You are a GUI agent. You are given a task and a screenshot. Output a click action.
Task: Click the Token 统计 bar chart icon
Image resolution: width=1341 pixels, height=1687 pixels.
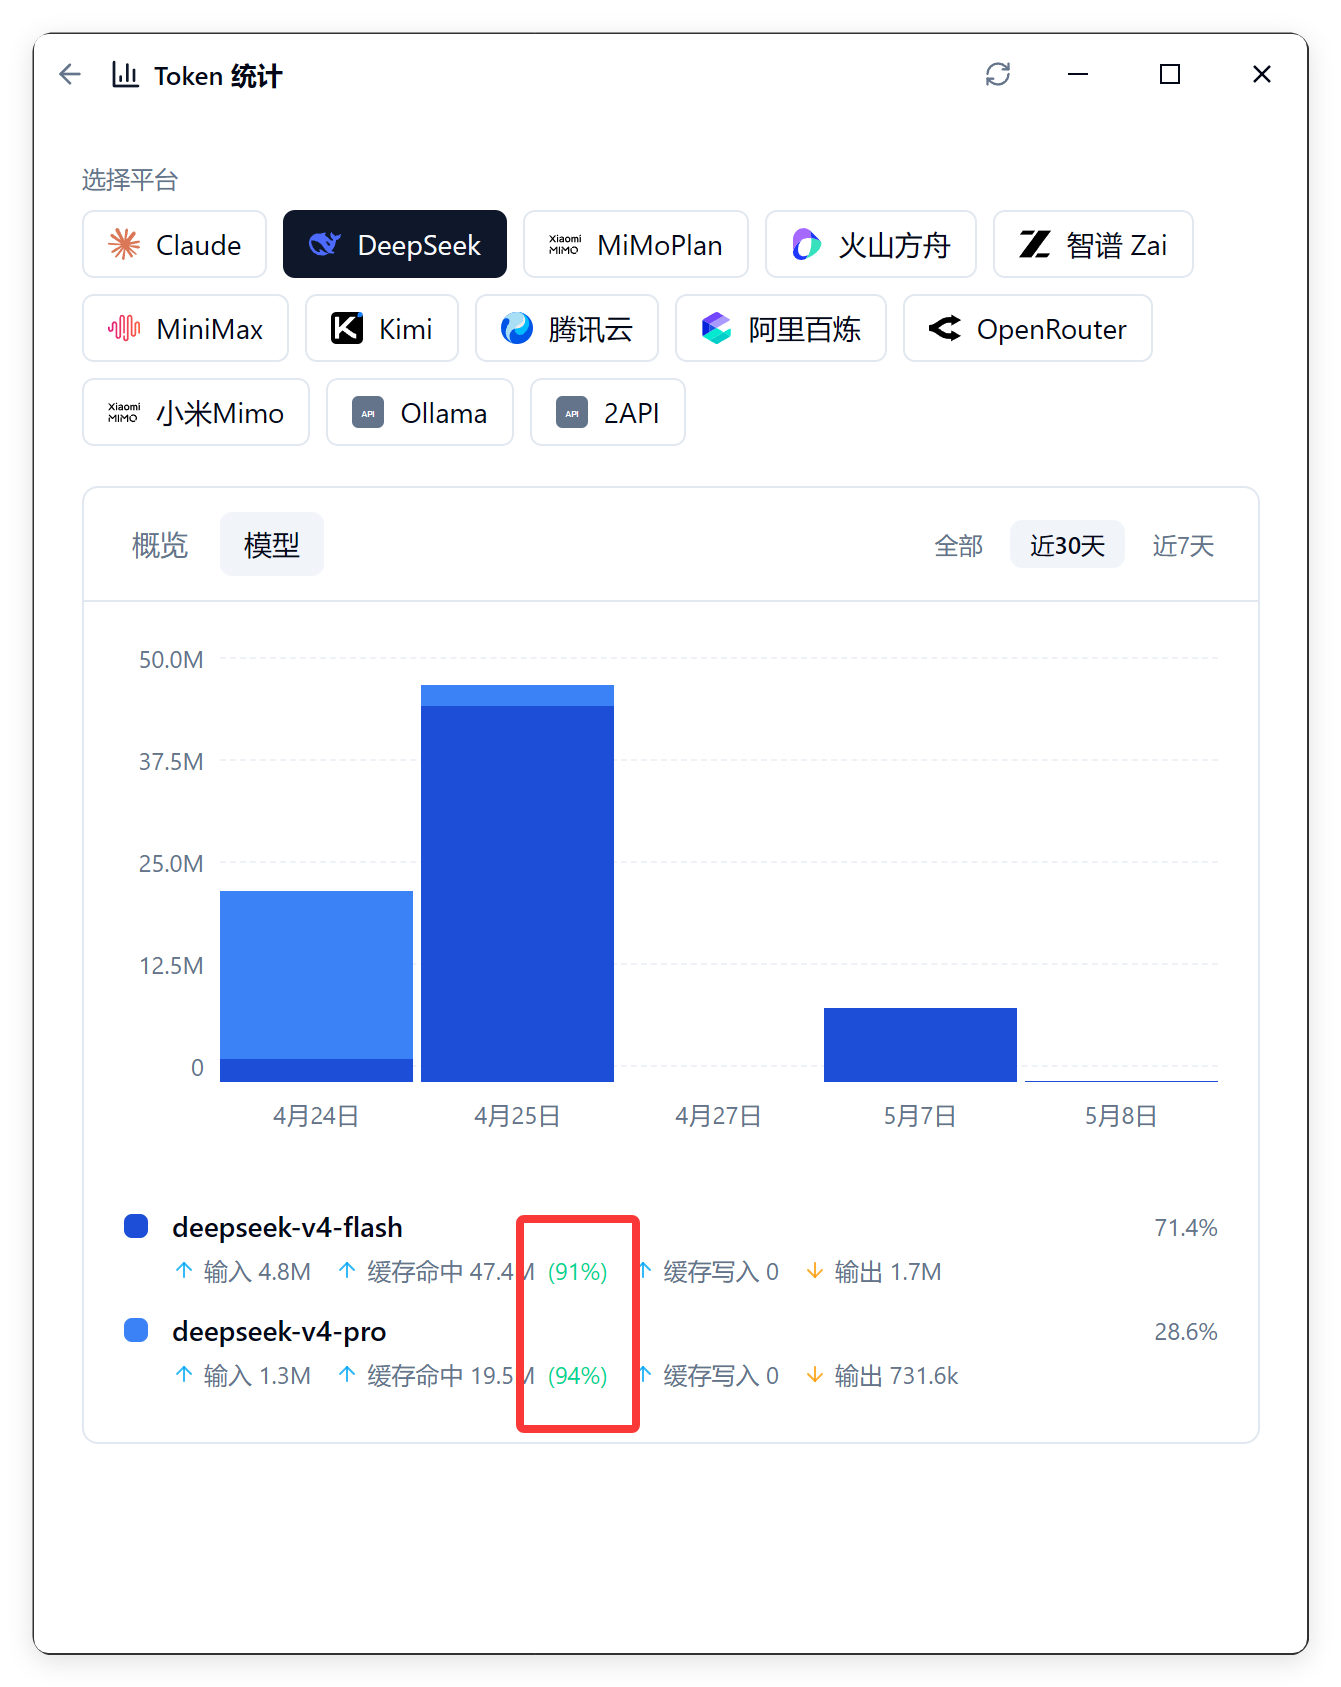(x=125, y=74)
